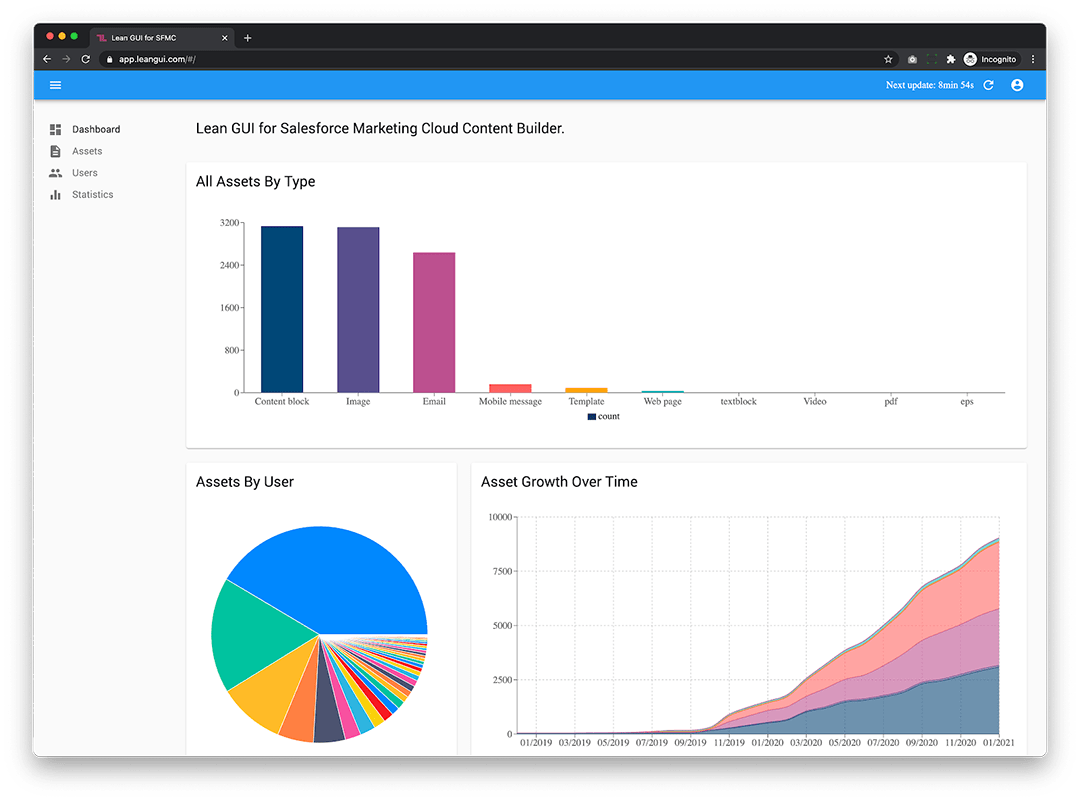The width and height of the screenshot is (1080, 800).
Task: Click the 'All Assets By Type' heading
Action: [x=256, y=181]
